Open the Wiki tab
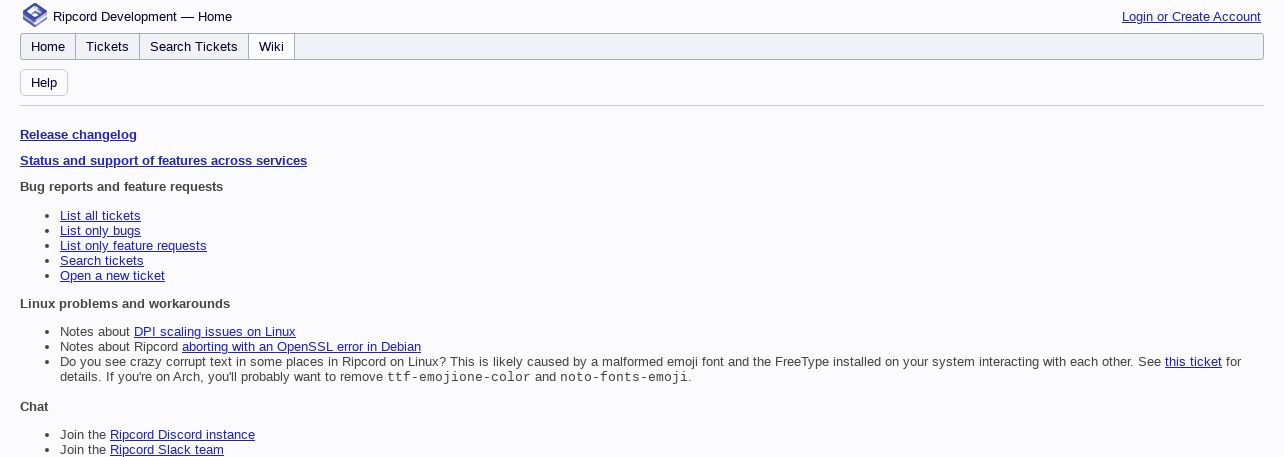1284x457 pixels. [x=271, y=47]
